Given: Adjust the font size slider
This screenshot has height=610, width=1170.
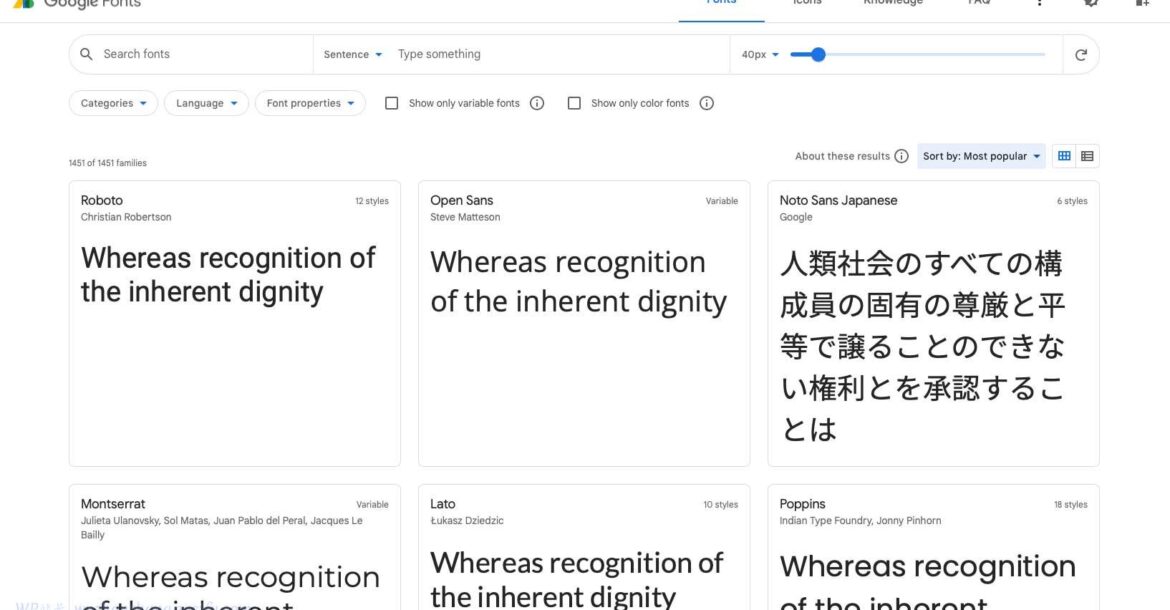Looking at the screenshot, I should 820,54.
